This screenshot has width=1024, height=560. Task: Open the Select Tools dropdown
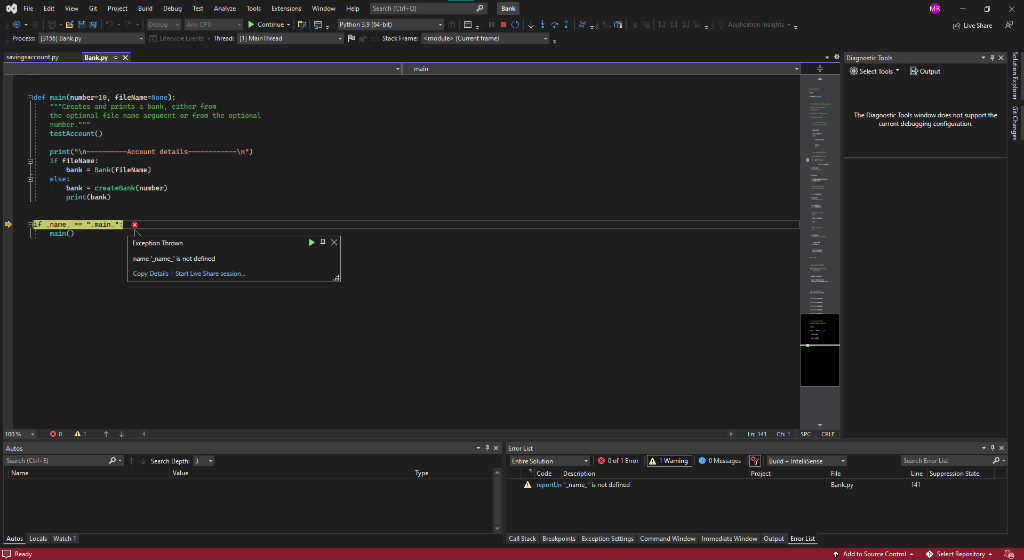(874, 71)
